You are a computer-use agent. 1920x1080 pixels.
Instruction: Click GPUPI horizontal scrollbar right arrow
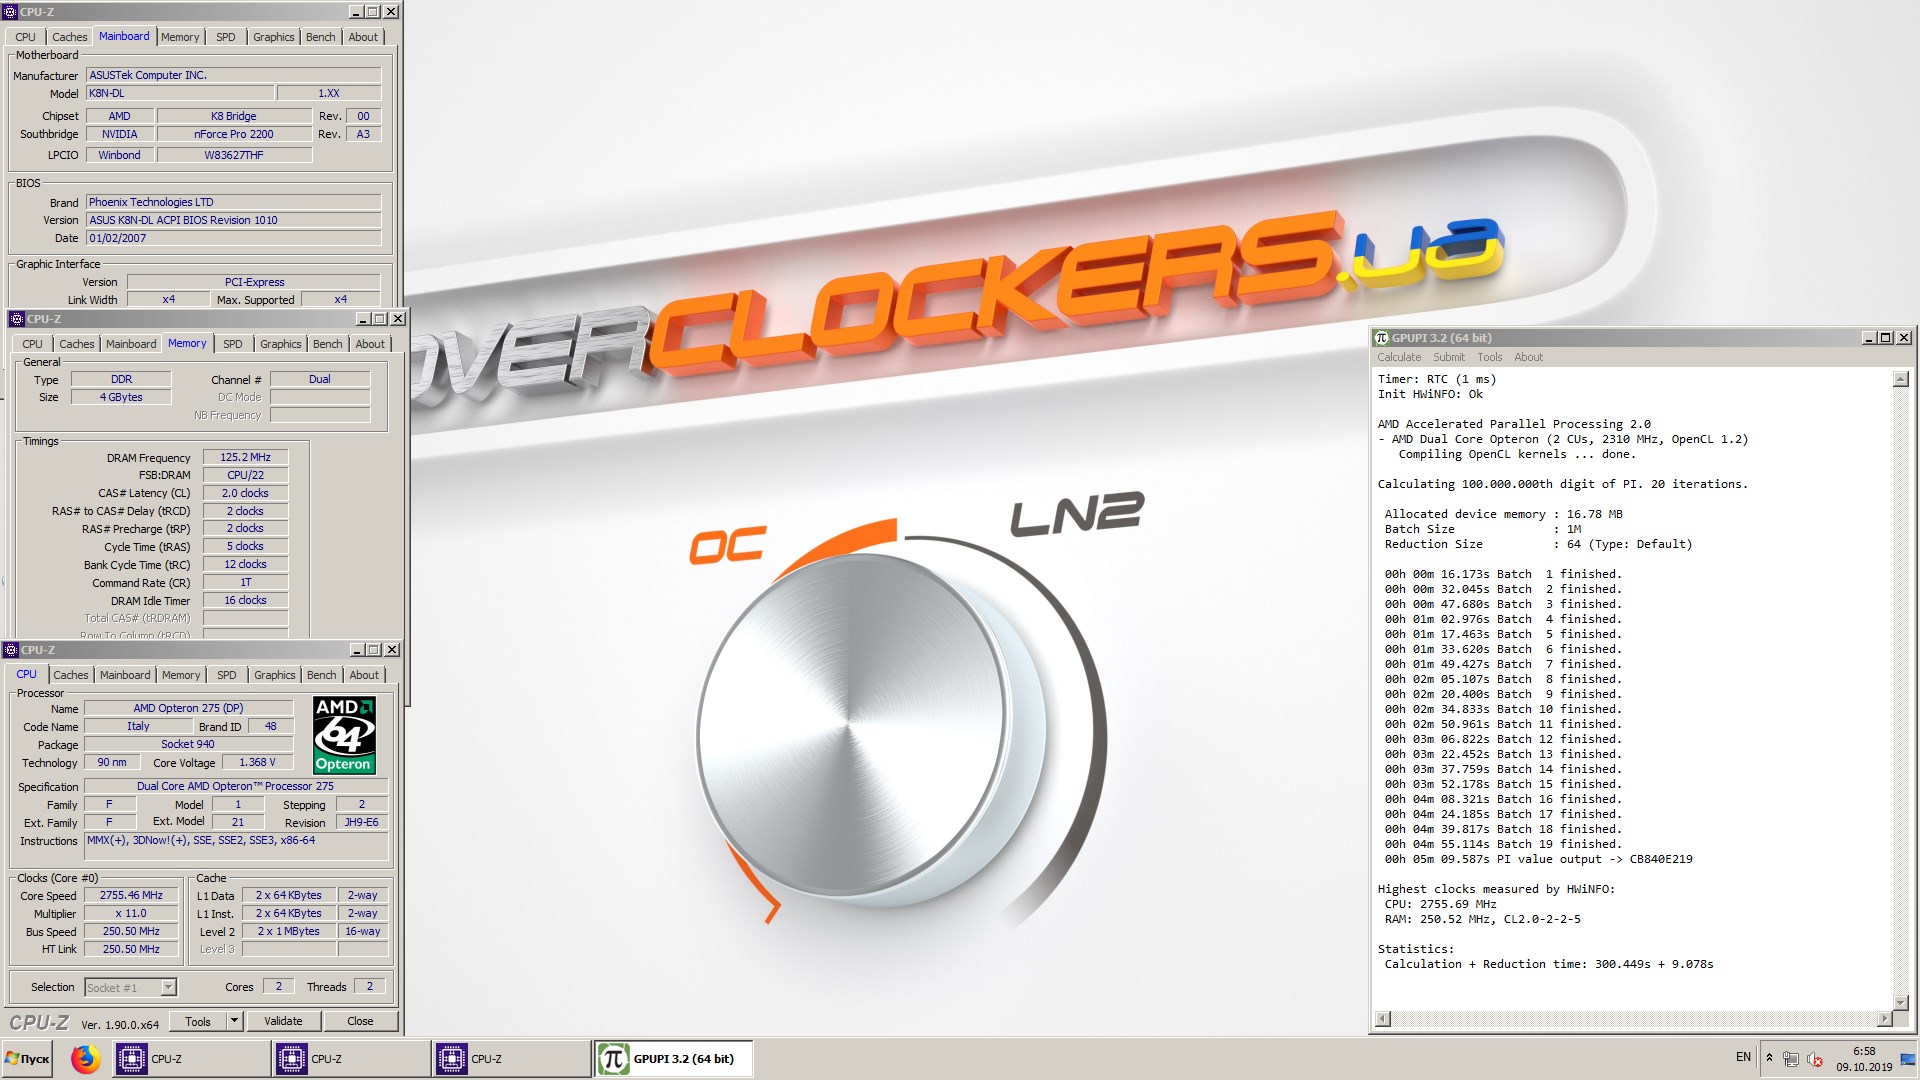[x=1885, y=1019]
